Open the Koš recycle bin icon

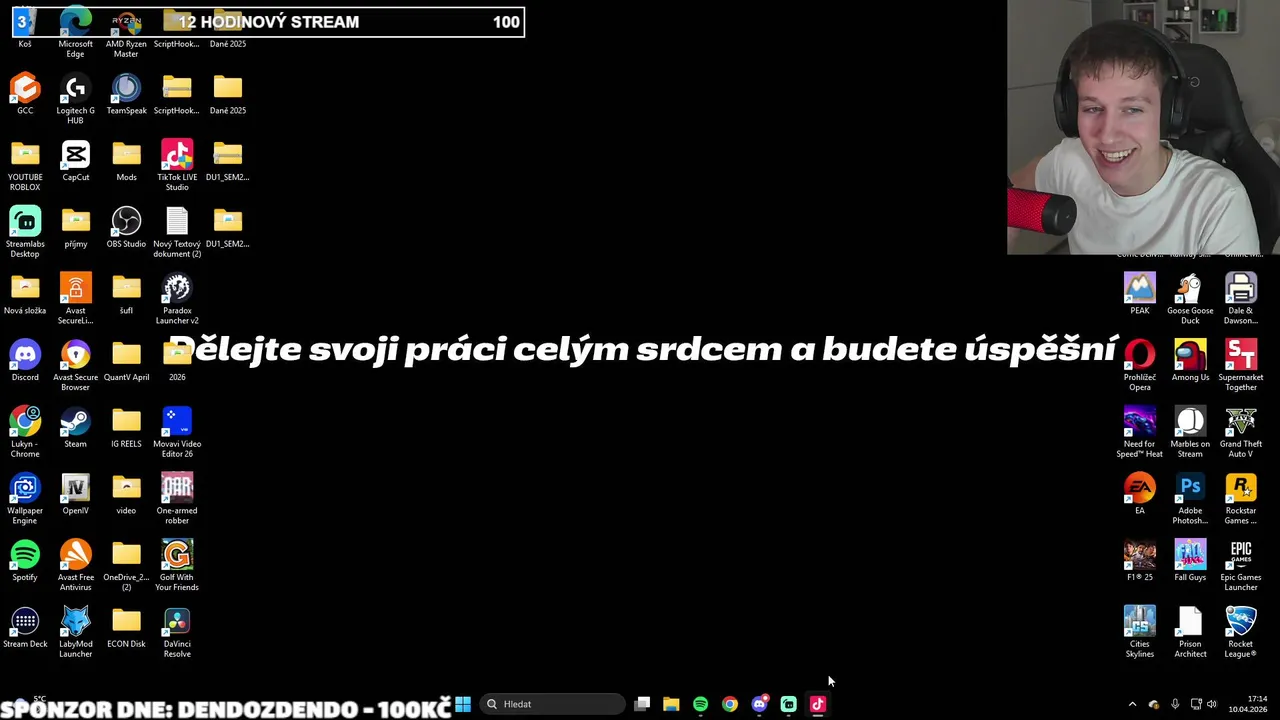[x=25, y=28]
